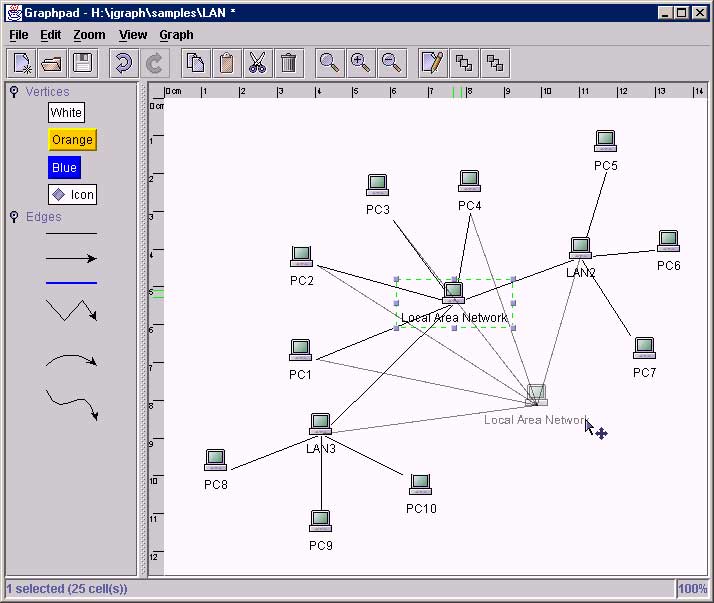Delete the selected cell with the trash icon

coord(288,63)
